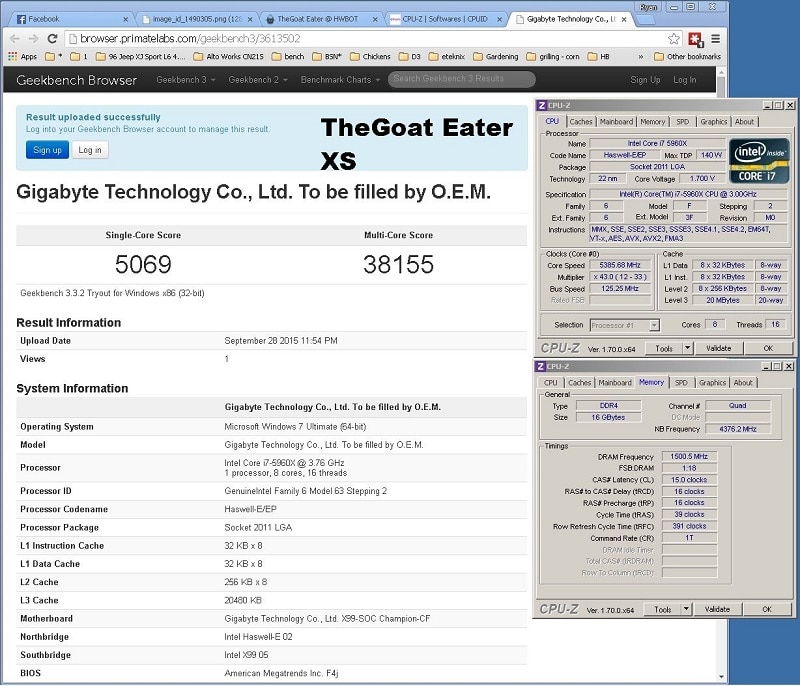The image size is (800, 686).
Task: Open the 'HB' bookmark folder
Action: click(598, 57)
